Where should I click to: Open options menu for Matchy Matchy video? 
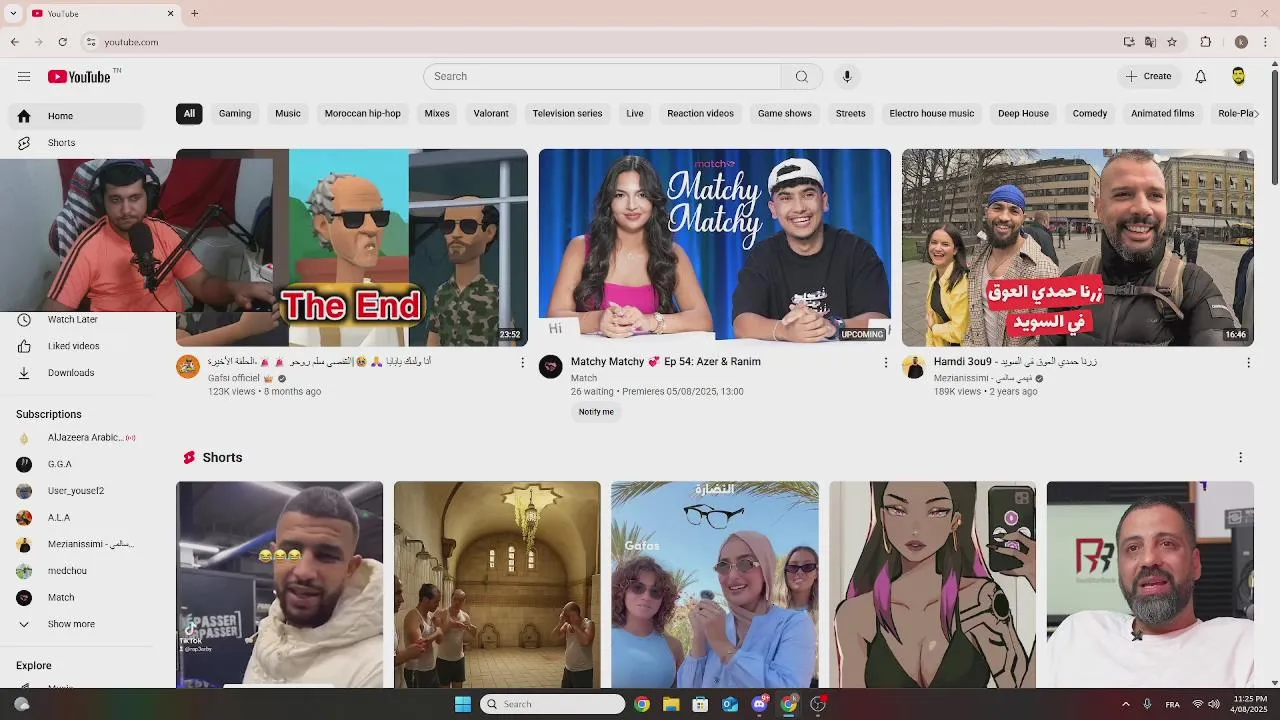point(885,363)
